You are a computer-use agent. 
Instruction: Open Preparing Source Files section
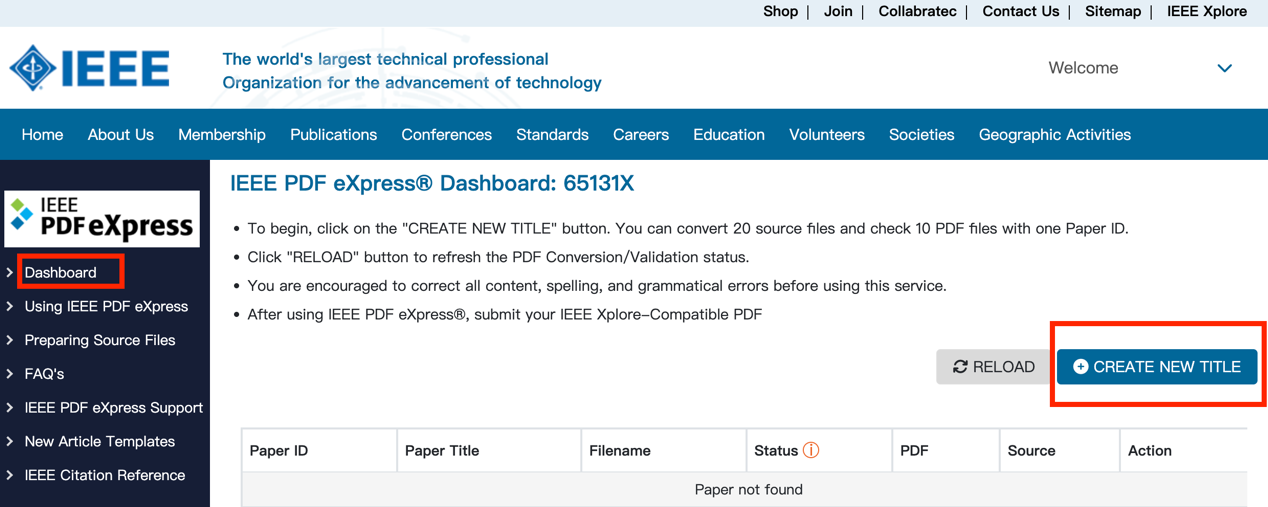[x=100, y=340]
